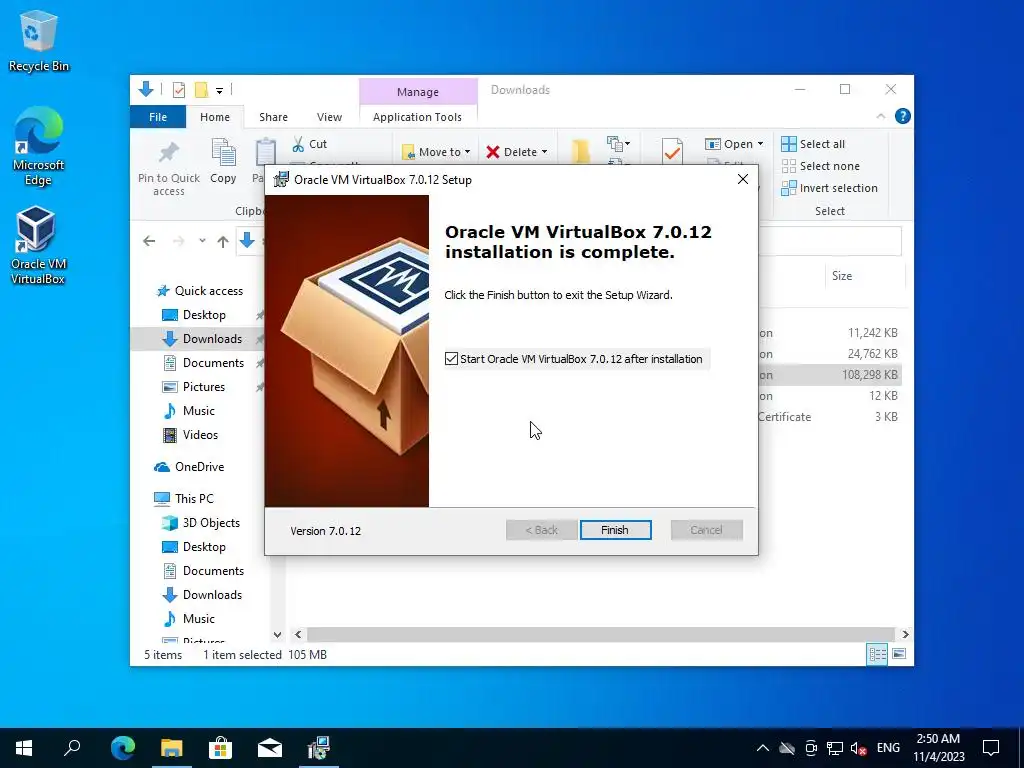Open File Explorer taskbar icon

pyautogui.click(x=171, y=748)
